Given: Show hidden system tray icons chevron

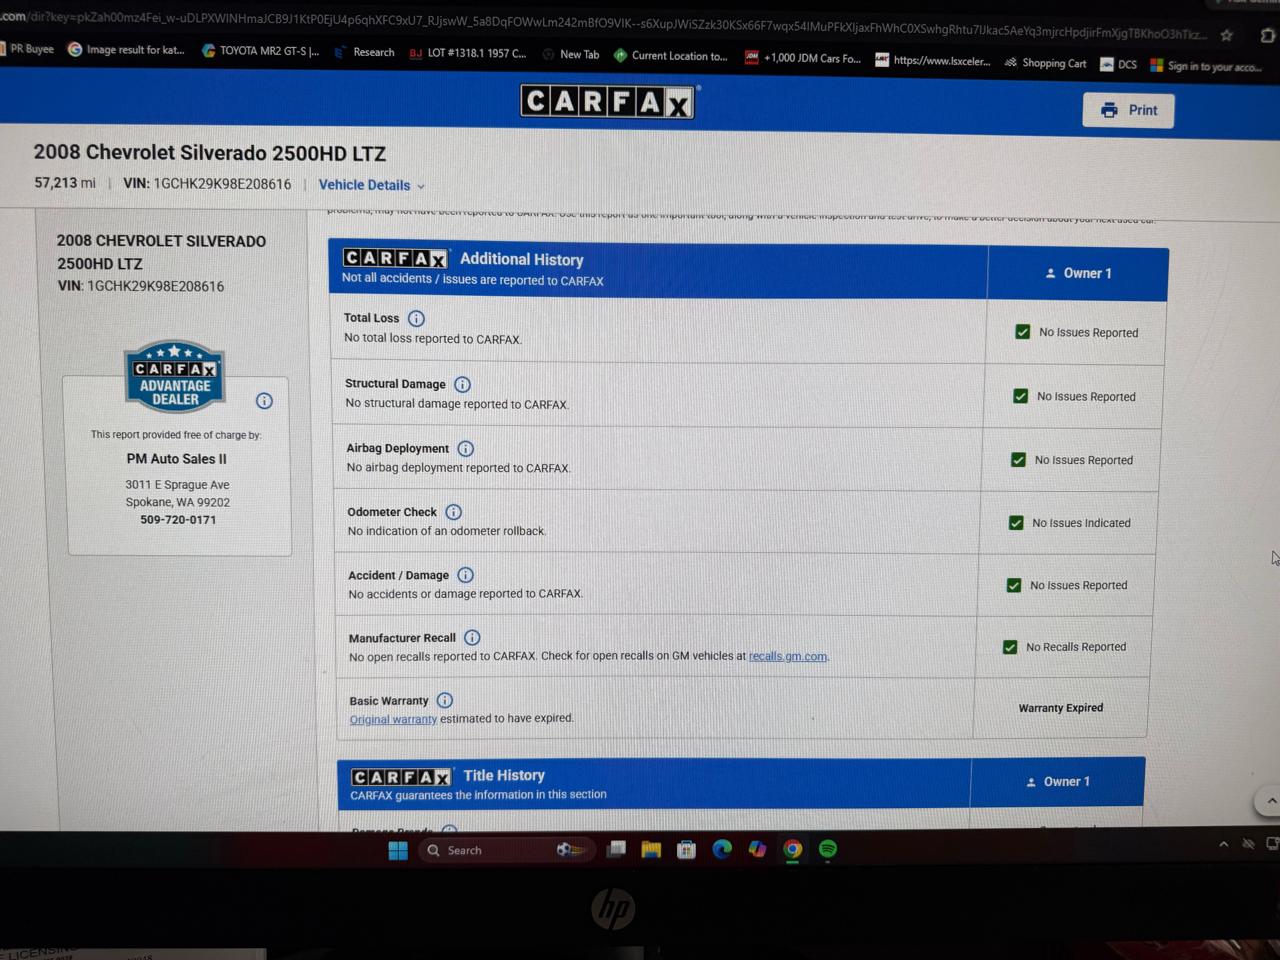Looking at the screenshot, I should [1223, 844].
